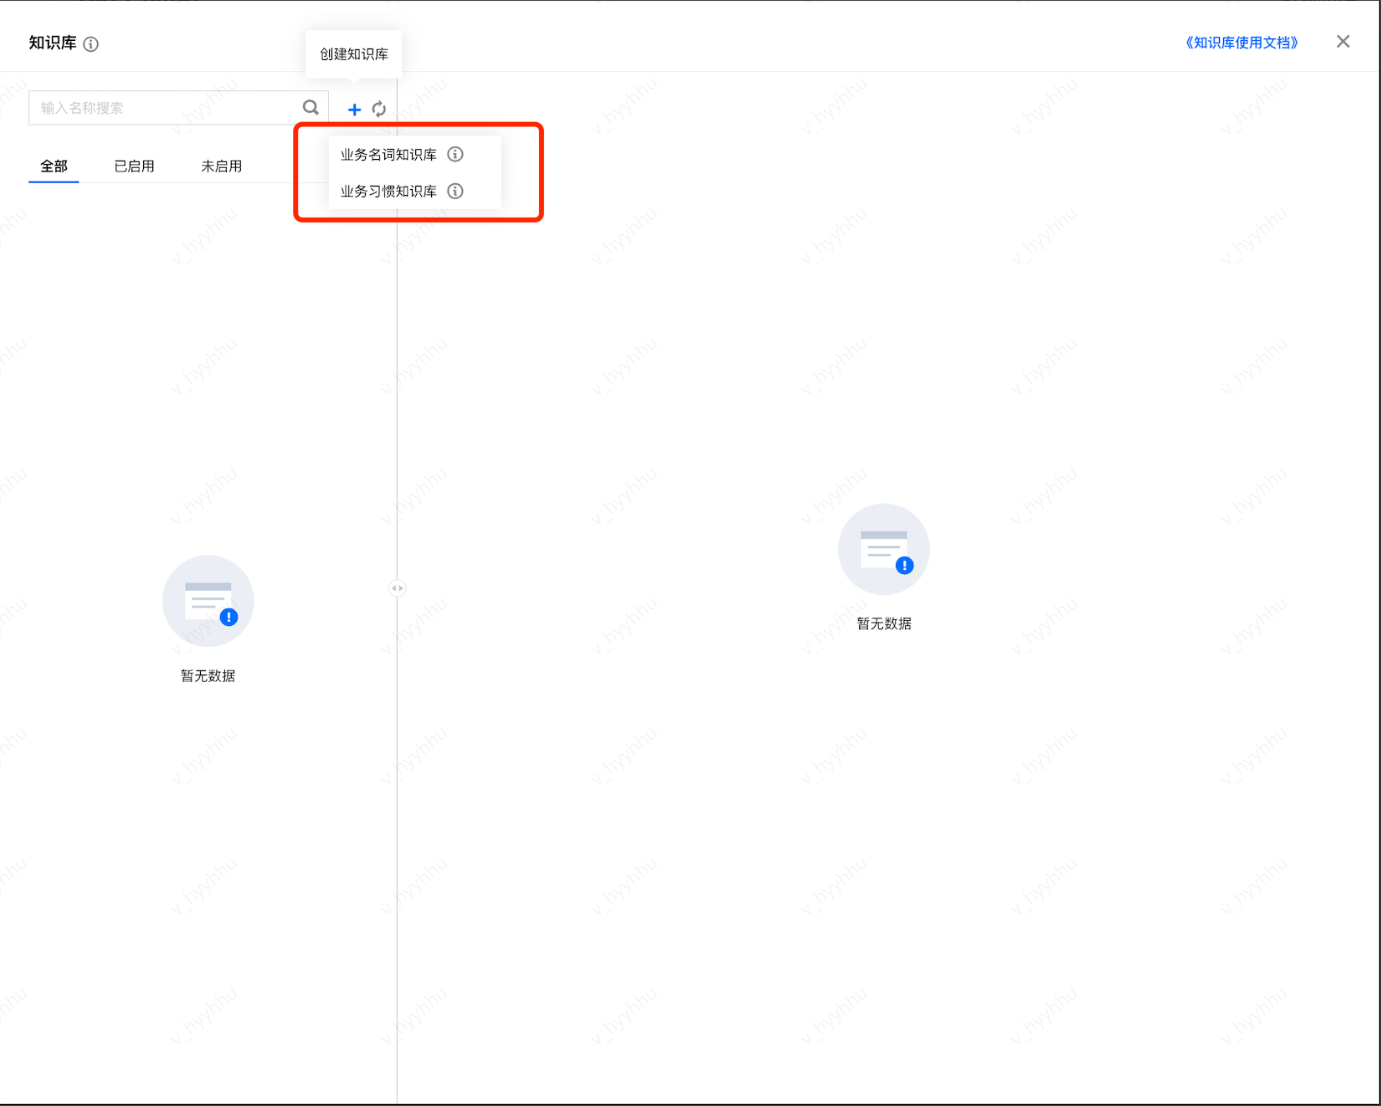Click the panel divider collapse handle
The height and width of the screenshot is (1106, 1381).
[x=397, y=588]
